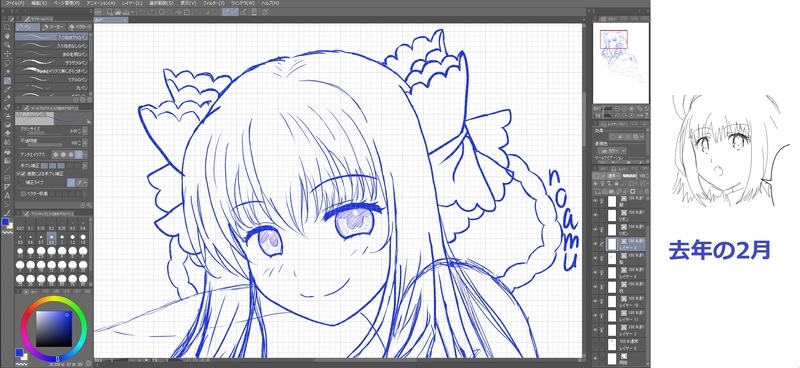This screenshot has height=368, width=800.
Task: Hide the レイヤー 10 layer
Action: [595, 301]
